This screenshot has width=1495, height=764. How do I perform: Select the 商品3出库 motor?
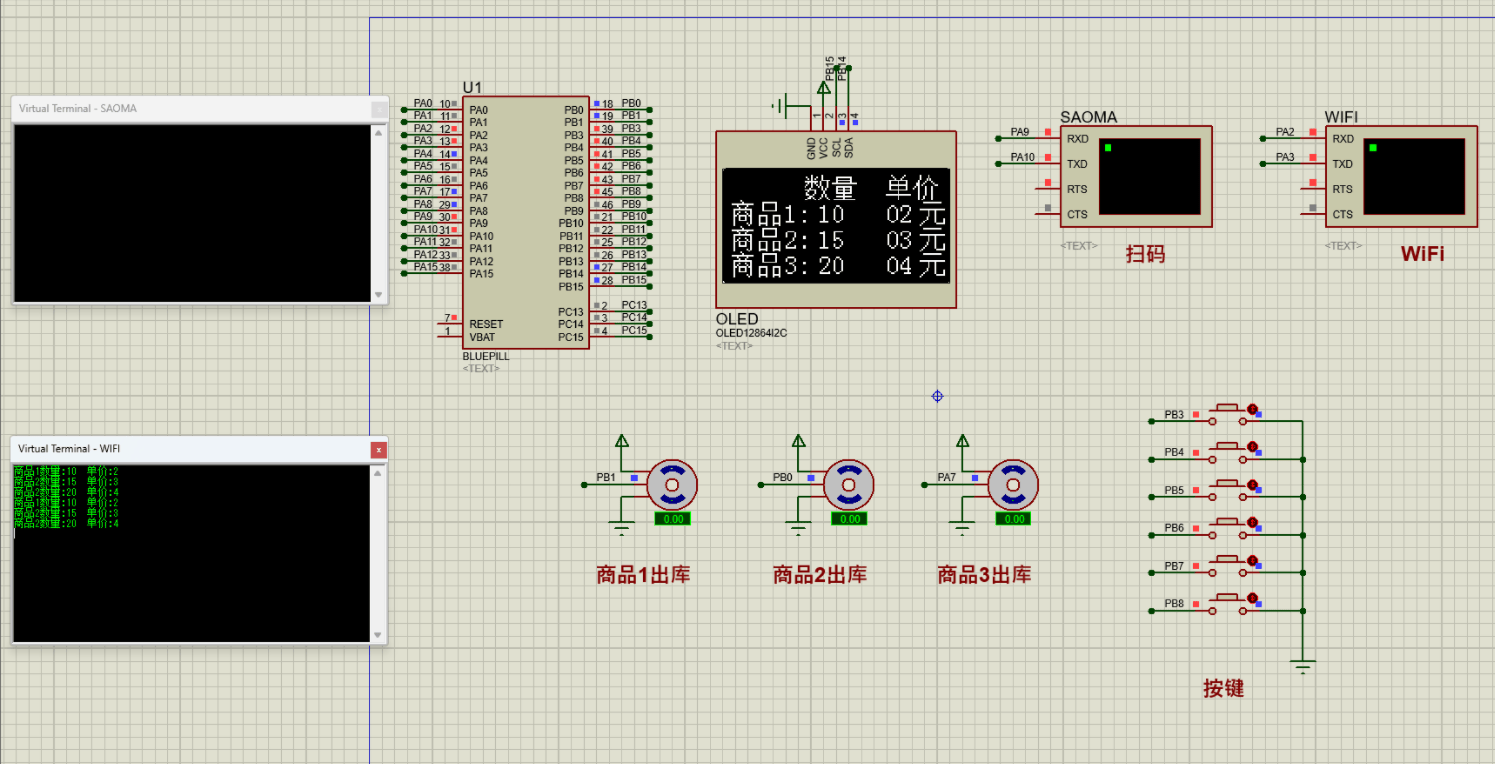tap(1013, 485)
